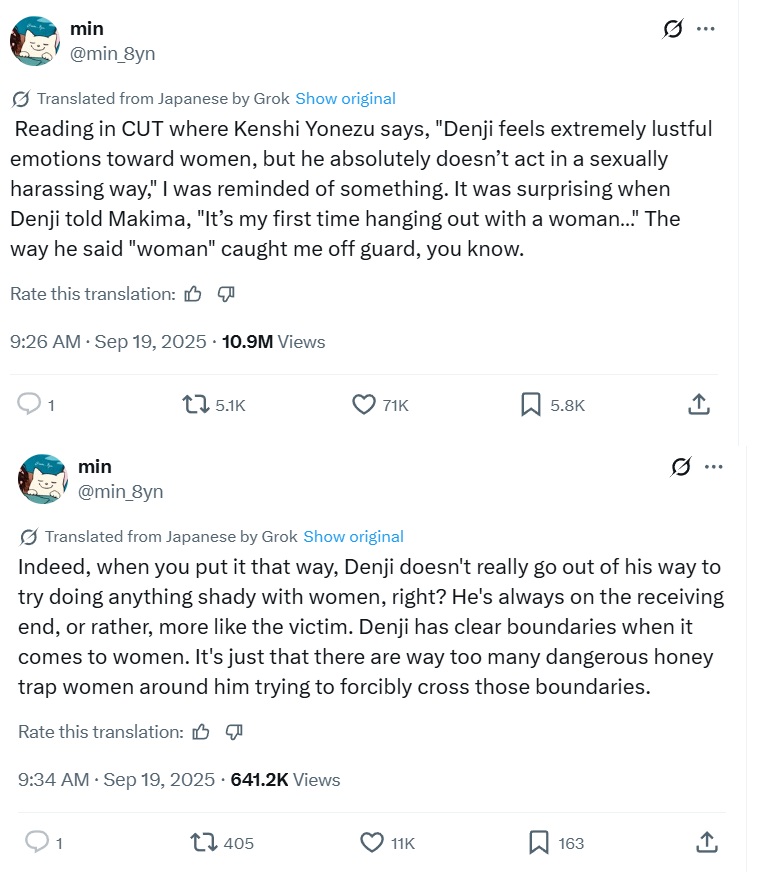This screenshot has width=762, height=872.
Task: Open the @min_8yn handle on second tweet
Action: tap(120, 491)
